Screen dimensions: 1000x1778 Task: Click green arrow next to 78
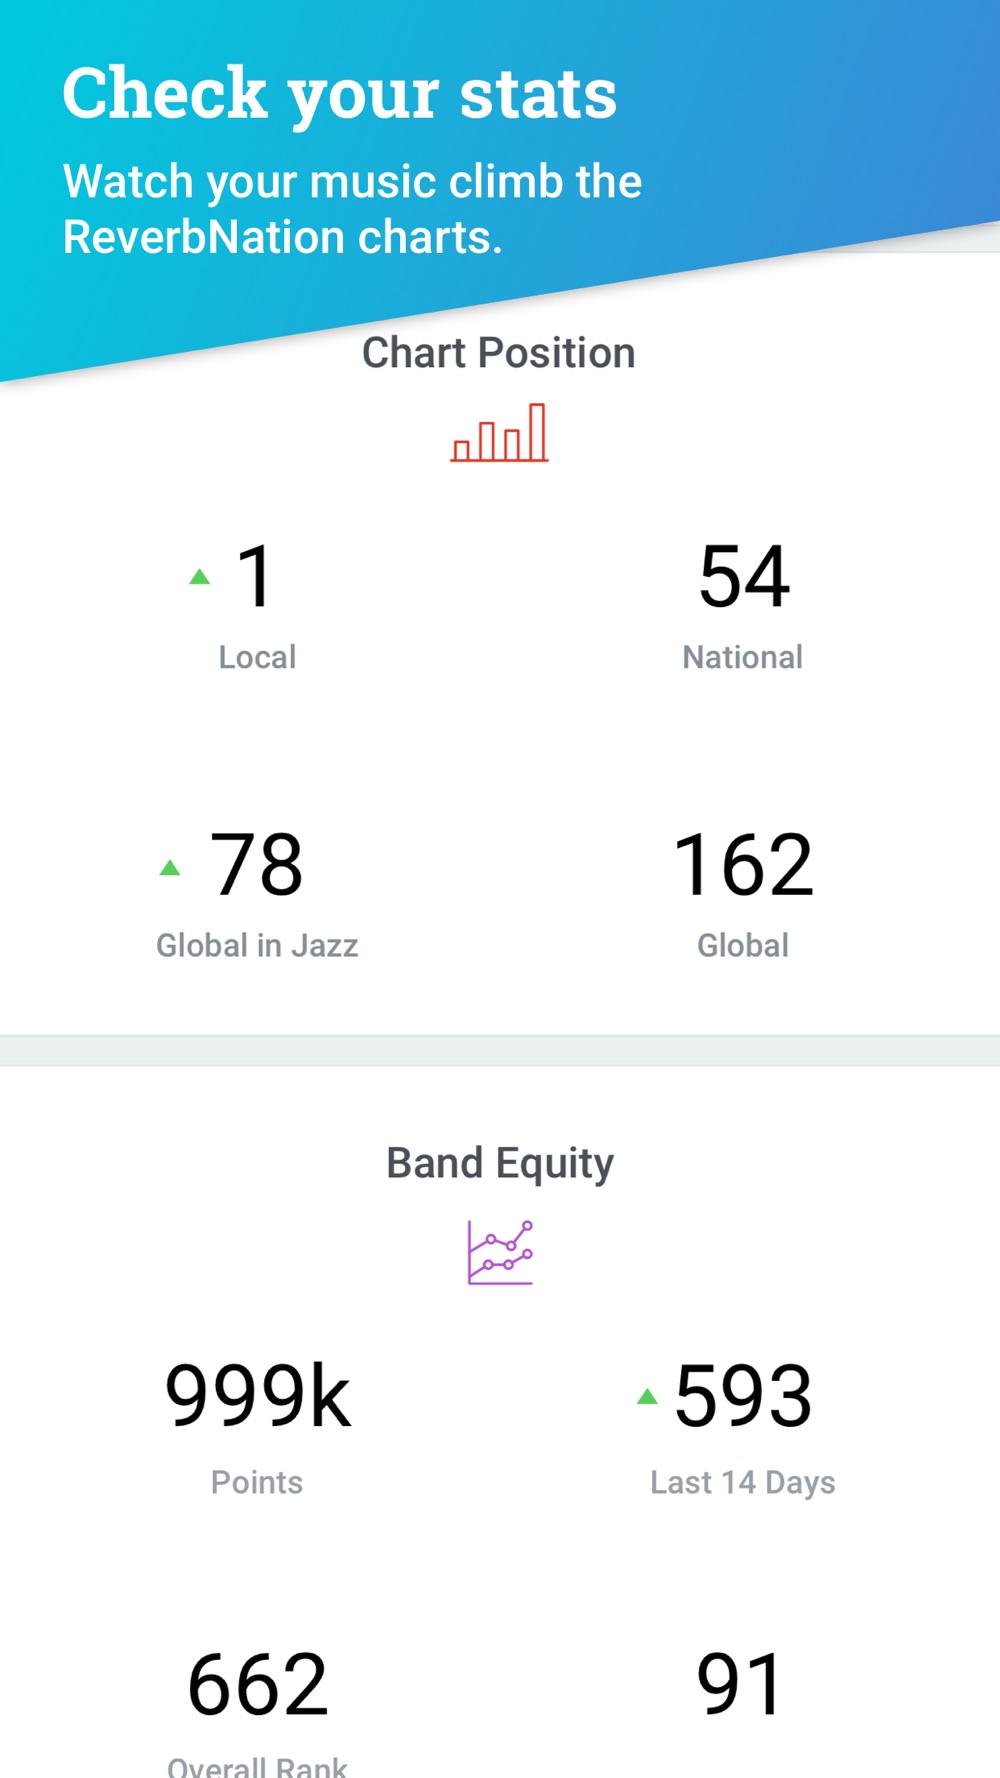tap(170, 867)
